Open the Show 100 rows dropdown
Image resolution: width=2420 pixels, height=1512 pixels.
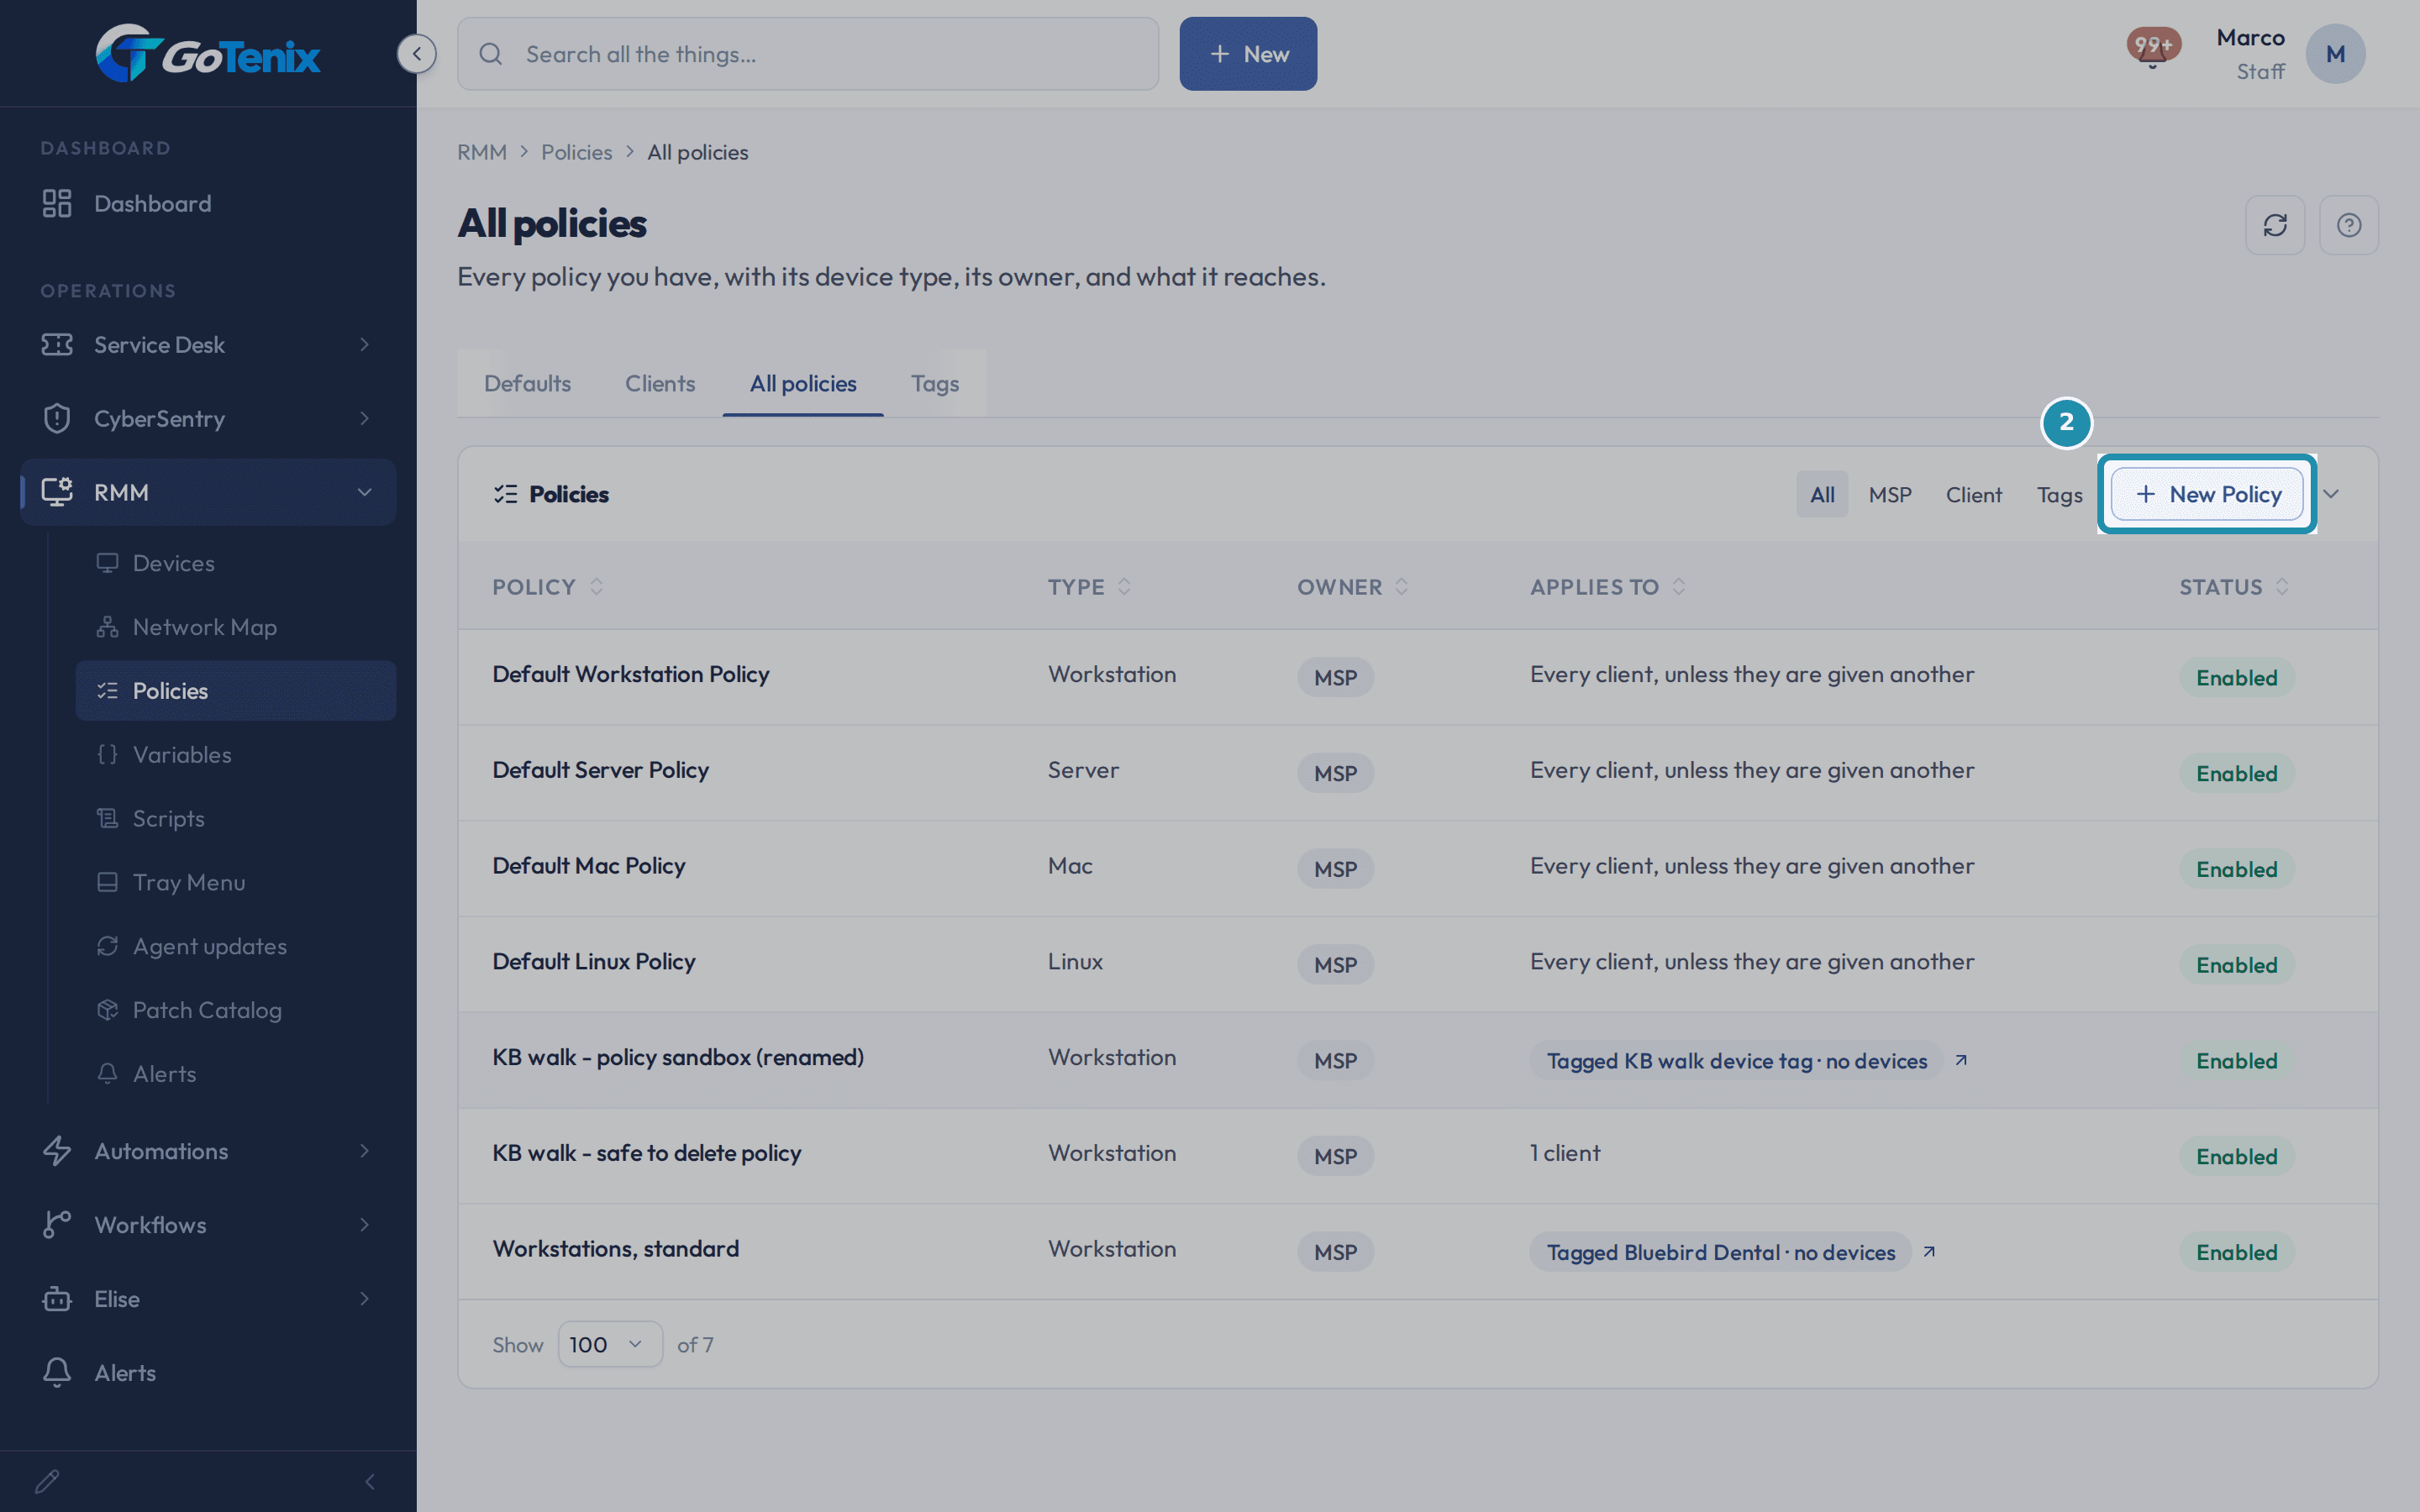[x=610, y=1344]
